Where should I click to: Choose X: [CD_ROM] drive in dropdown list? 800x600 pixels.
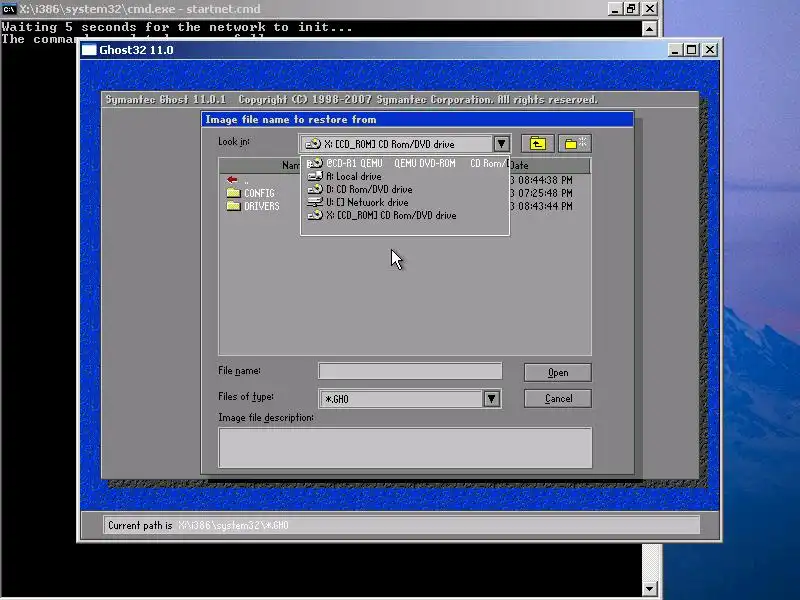(x=406, y=215)
